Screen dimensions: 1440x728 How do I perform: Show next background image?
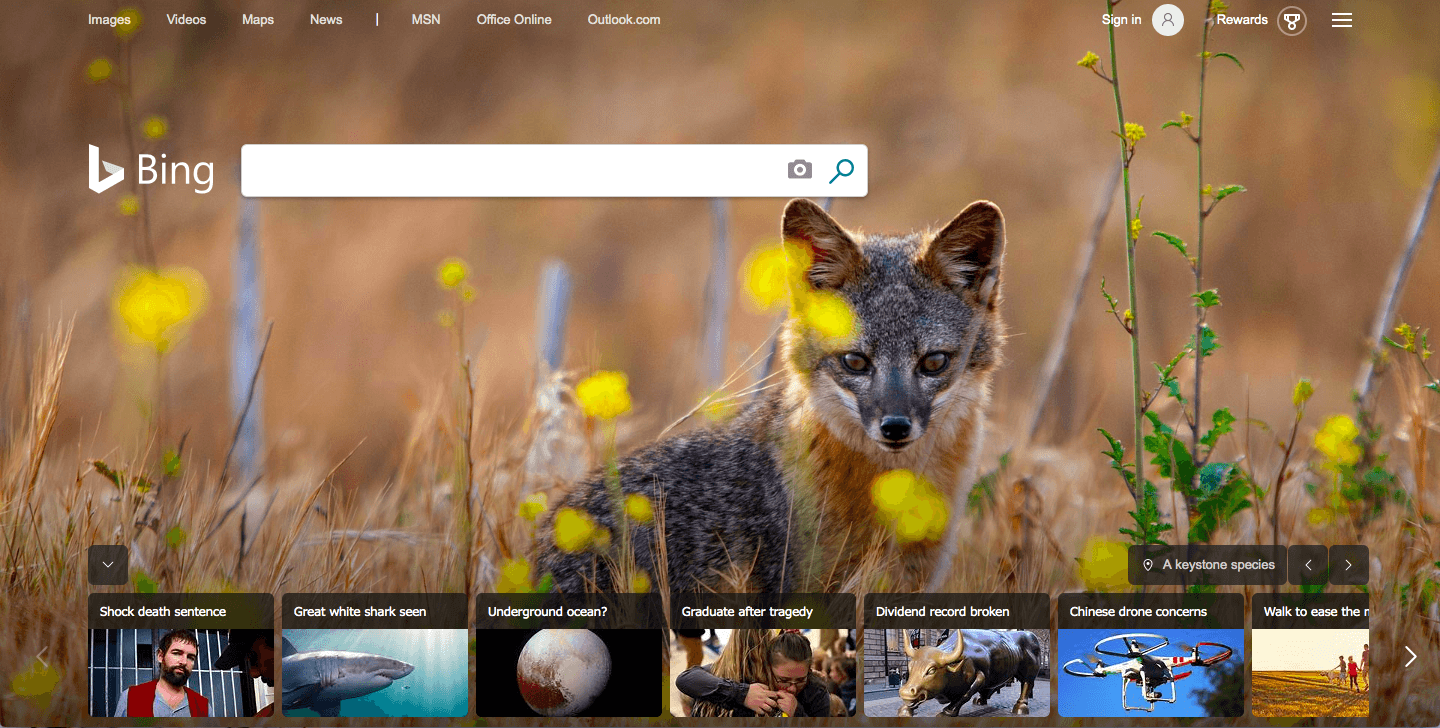[x=1348, y=565]
